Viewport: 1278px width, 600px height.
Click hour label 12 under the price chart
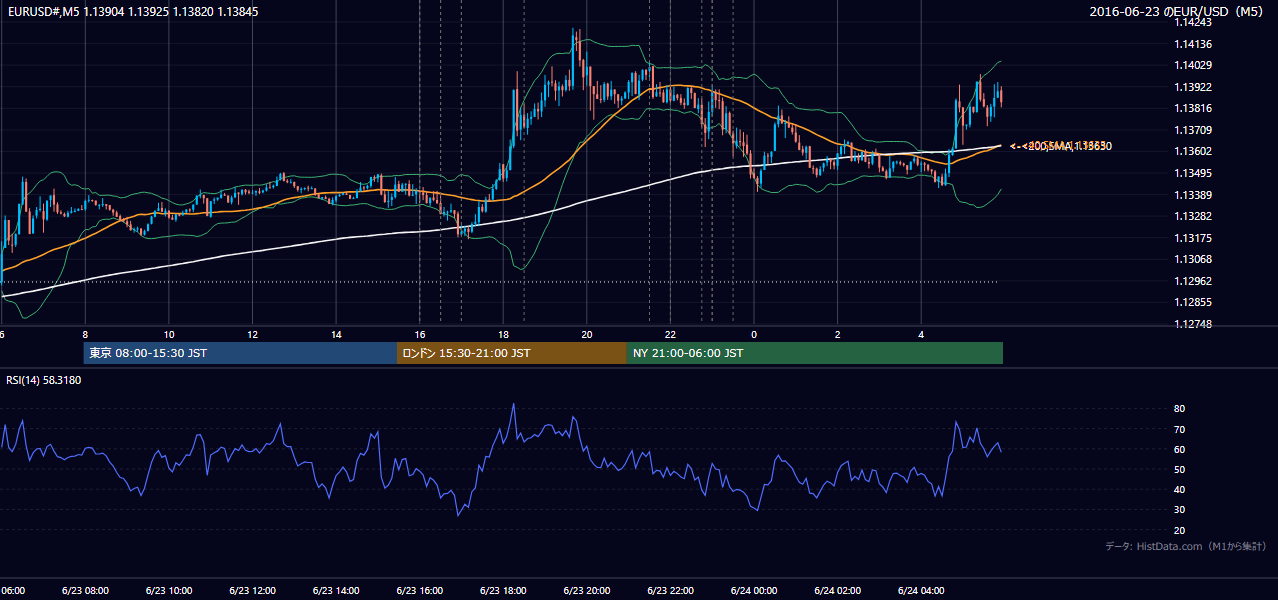click(x=253, y=334)
